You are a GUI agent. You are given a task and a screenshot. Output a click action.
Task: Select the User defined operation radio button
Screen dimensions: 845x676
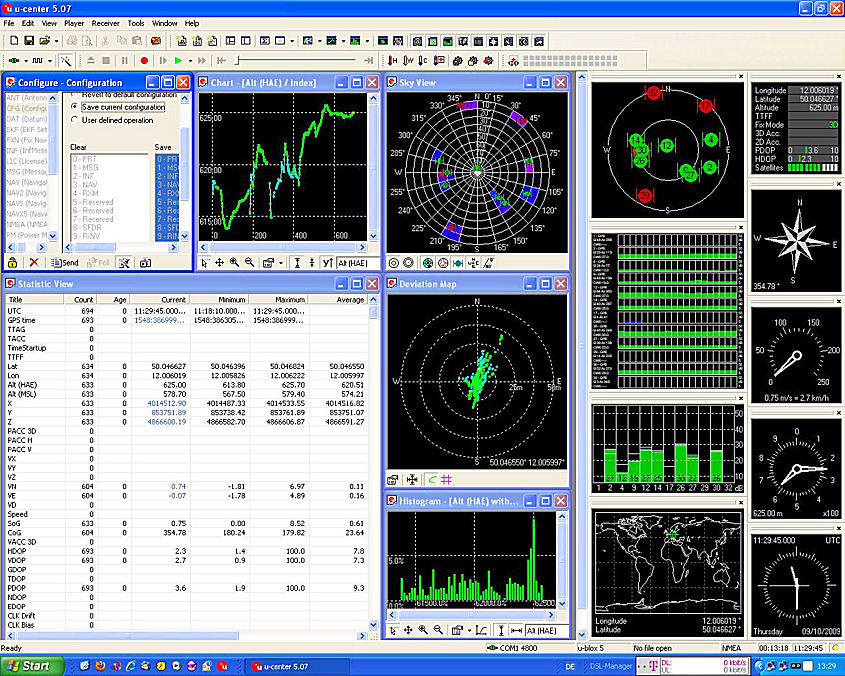(74, 120)
